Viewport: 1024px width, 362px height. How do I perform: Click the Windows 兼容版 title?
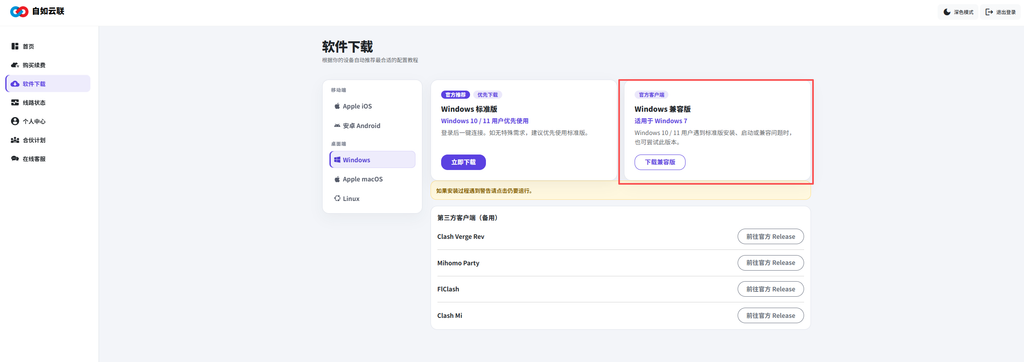pos(663,109)
